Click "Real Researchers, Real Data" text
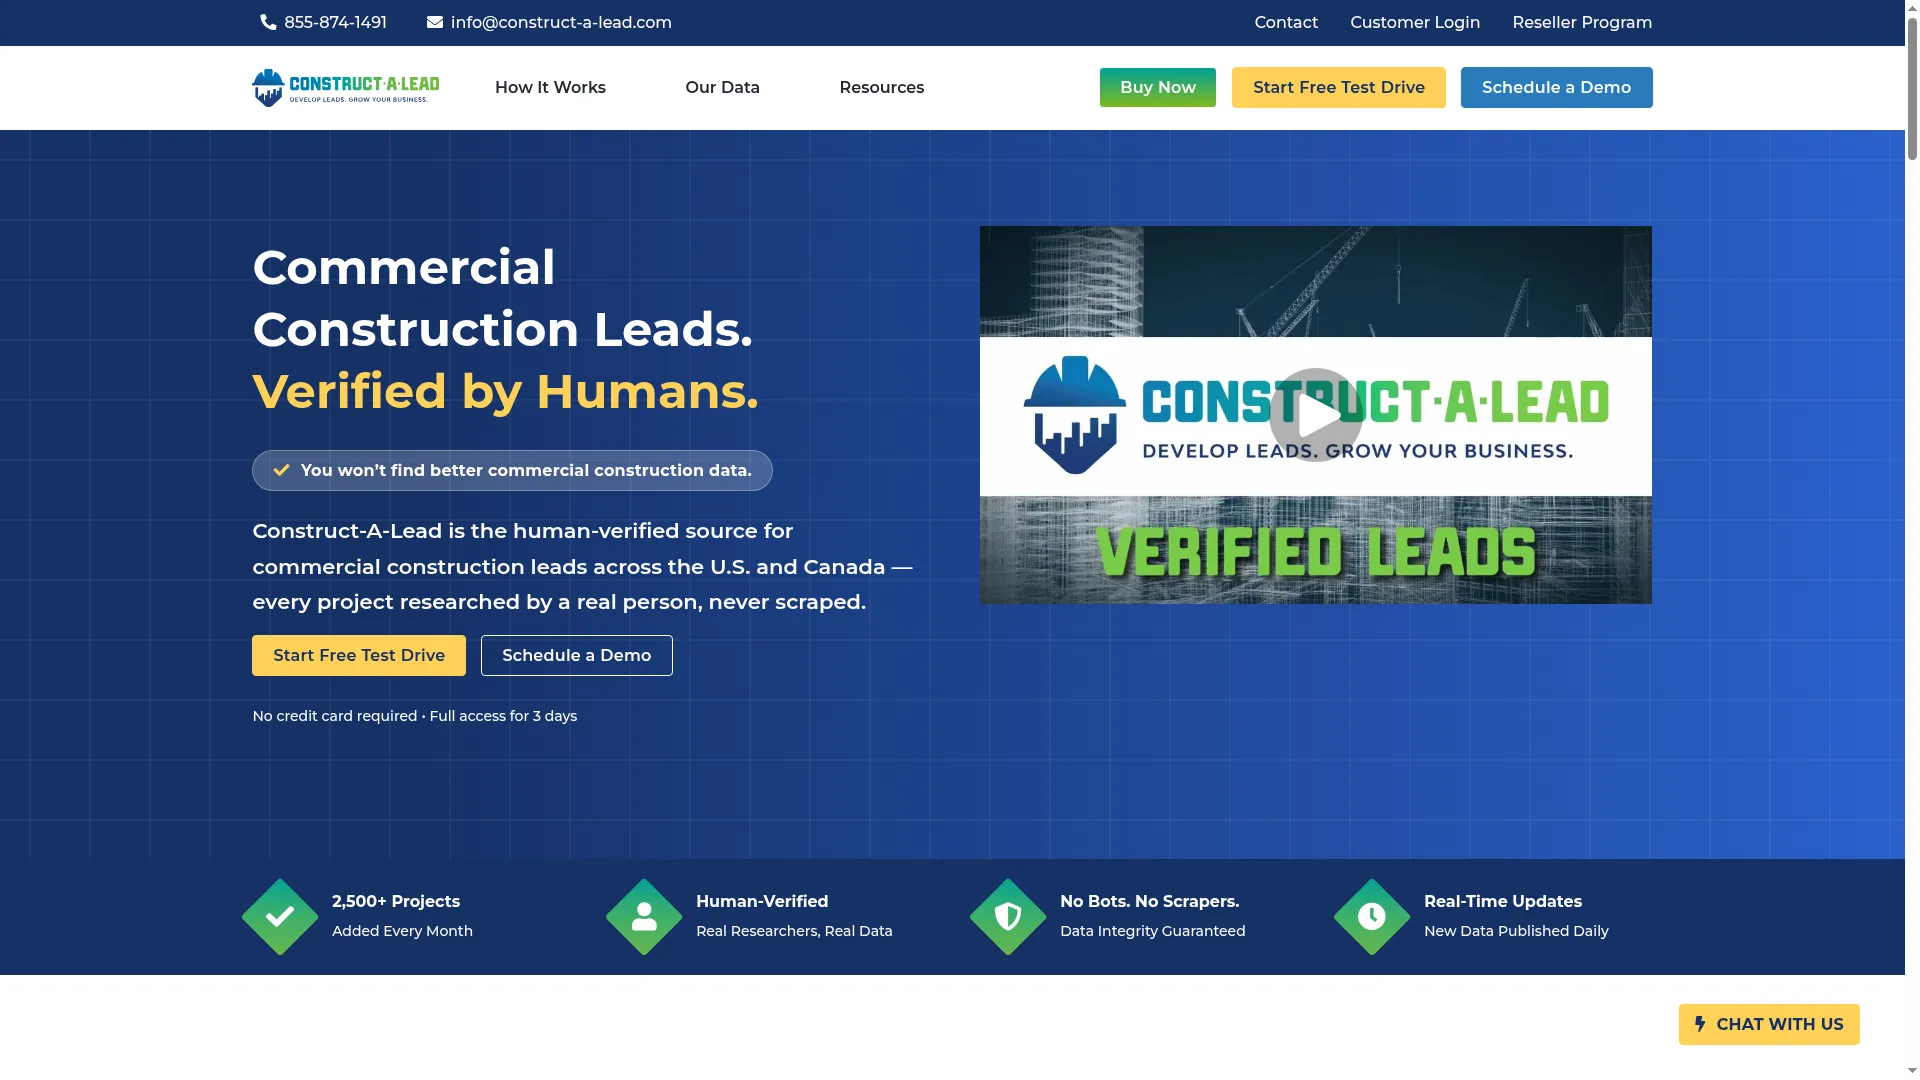Screen dimensions: 1920x1080 (794, 931)
